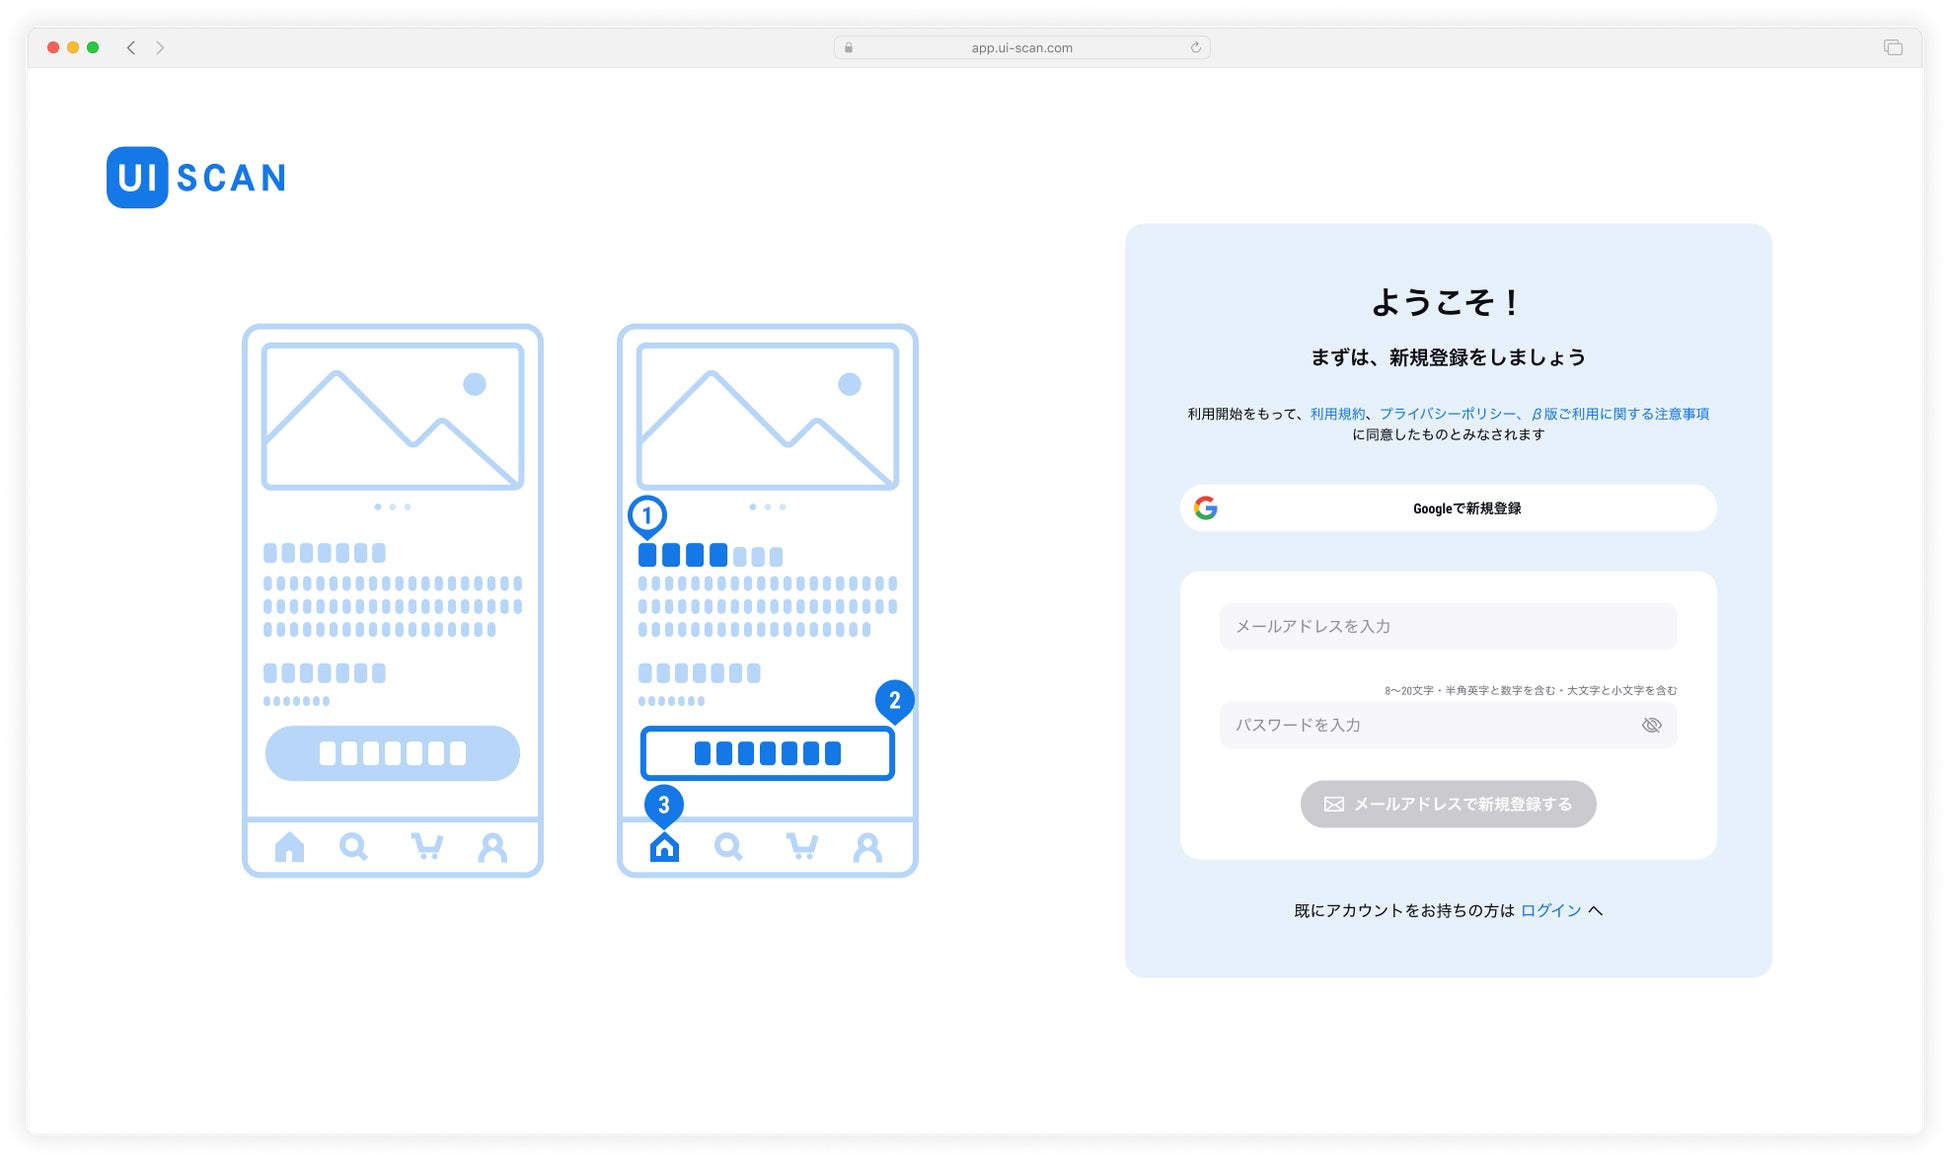Viewport: 1950px width, 1162px height.
Task: Click numbered marker 3 above home icon
Action: [x=663, y=804]
